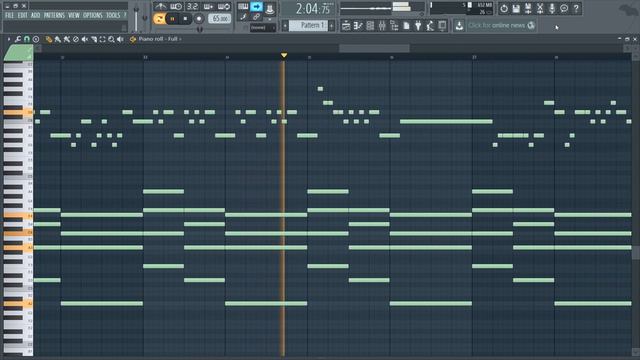Open audio editor scissors icon
640x360 pixels.
pyautogui.click(x=540, y=8)
